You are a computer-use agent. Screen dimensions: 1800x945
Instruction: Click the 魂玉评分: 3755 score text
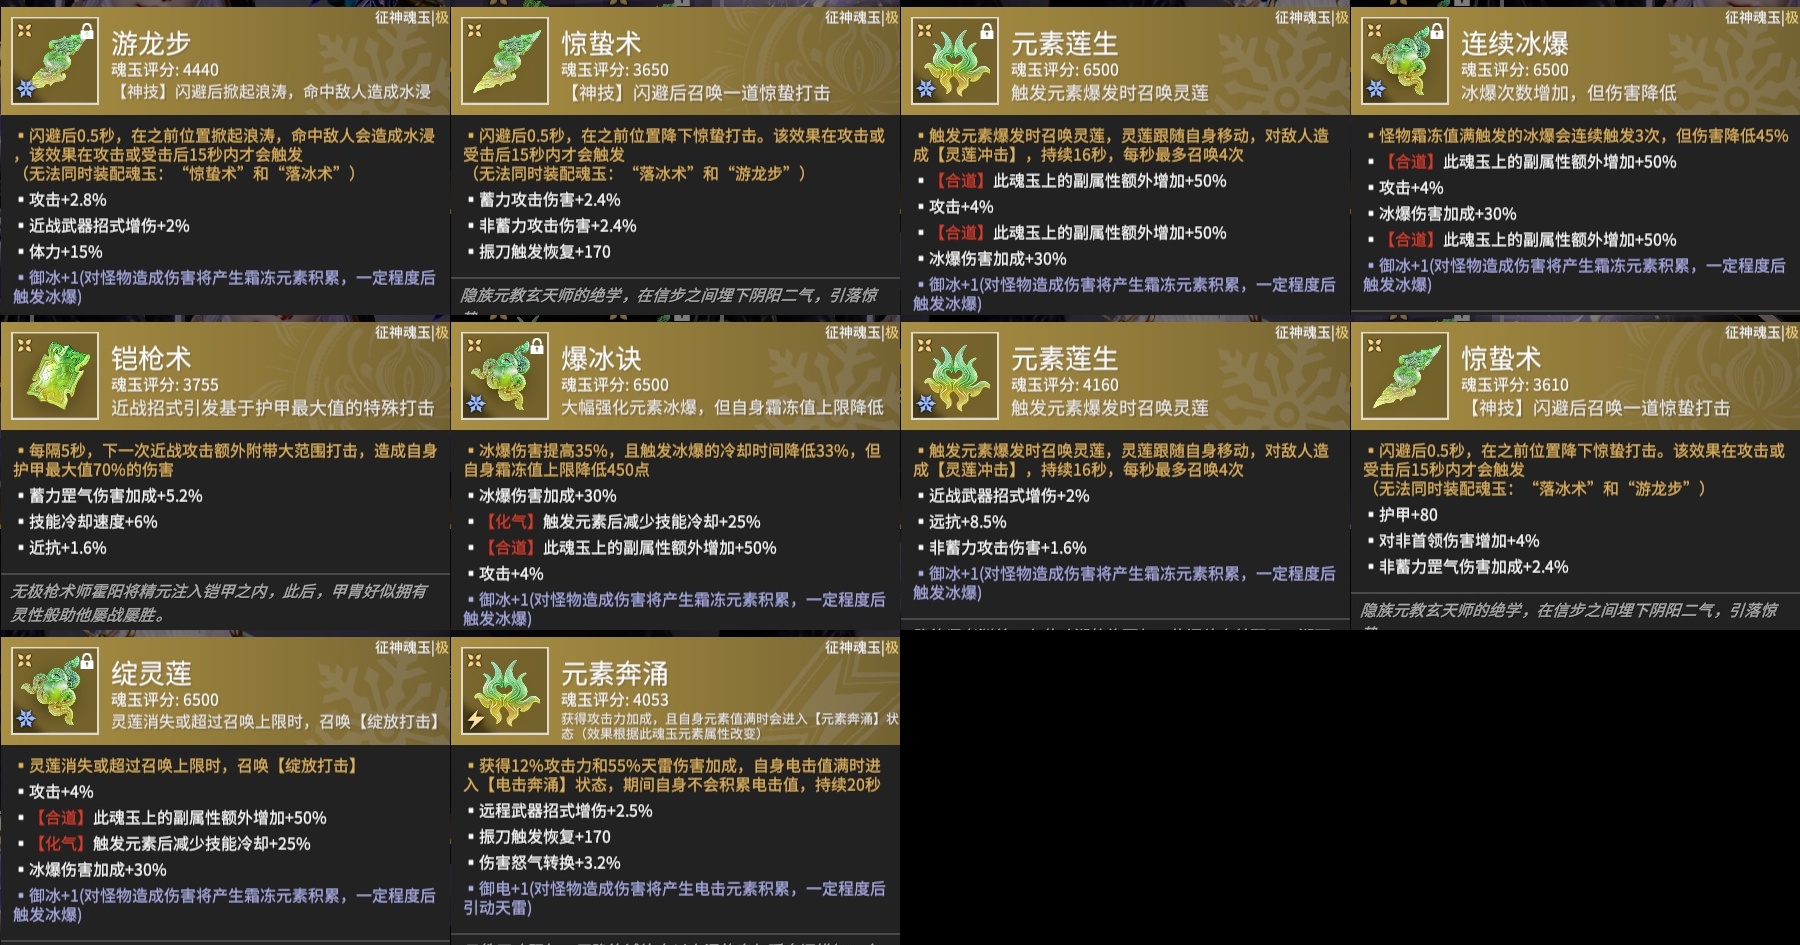165,385
